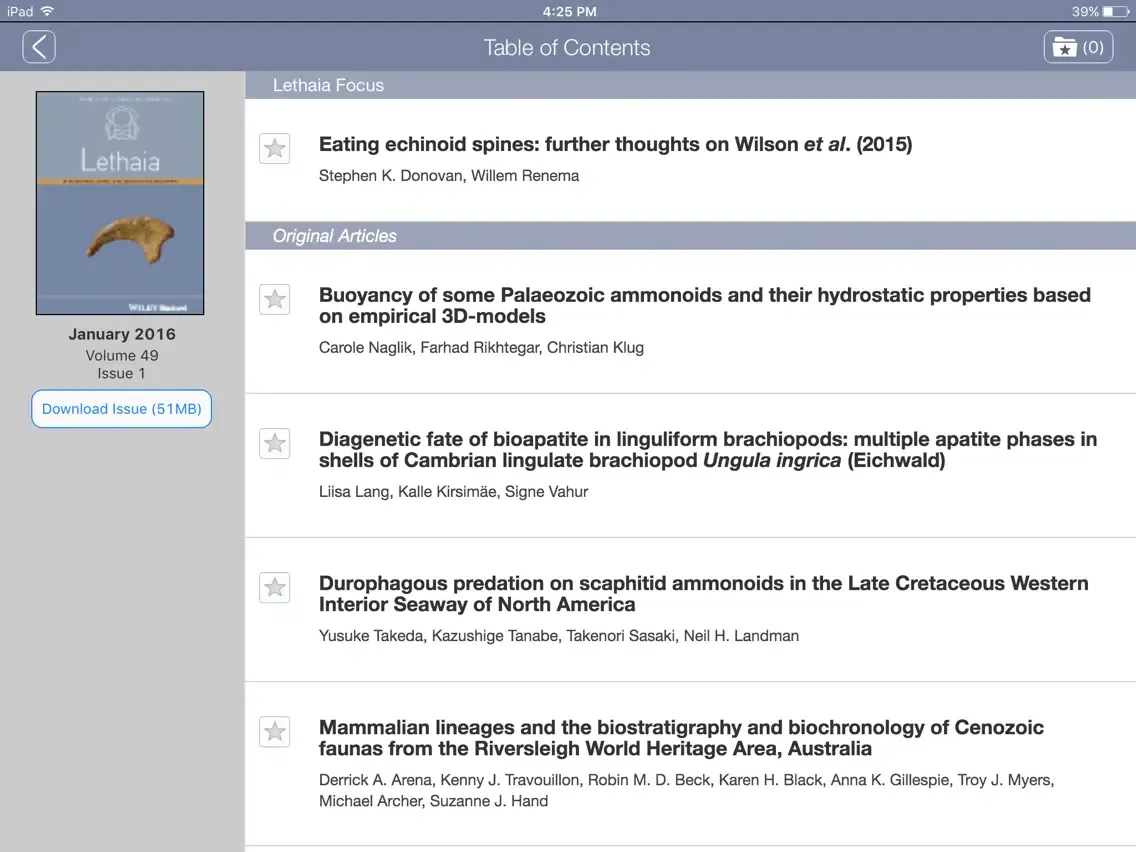Star the Mammalian lineages article
The height and width of the screenshot is (852, 1136).
tap(274, 732)
